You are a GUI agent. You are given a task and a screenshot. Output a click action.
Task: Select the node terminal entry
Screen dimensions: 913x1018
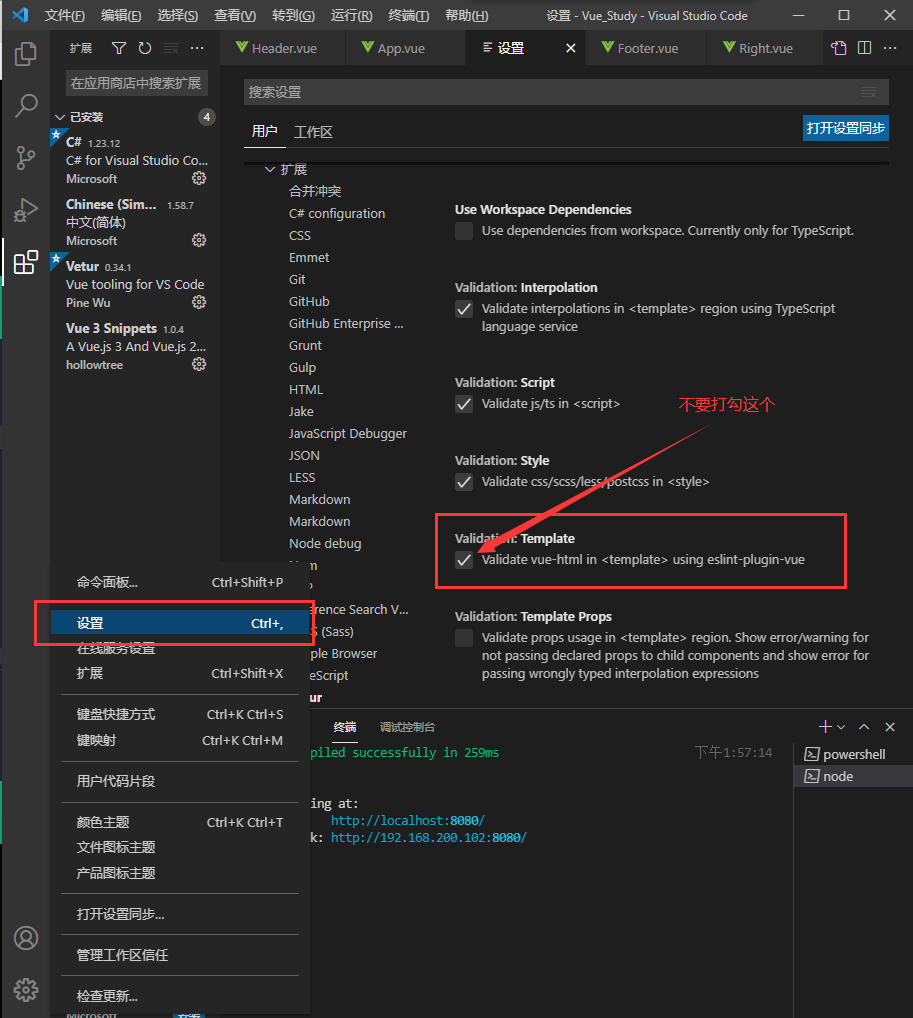tap(853, 776)
